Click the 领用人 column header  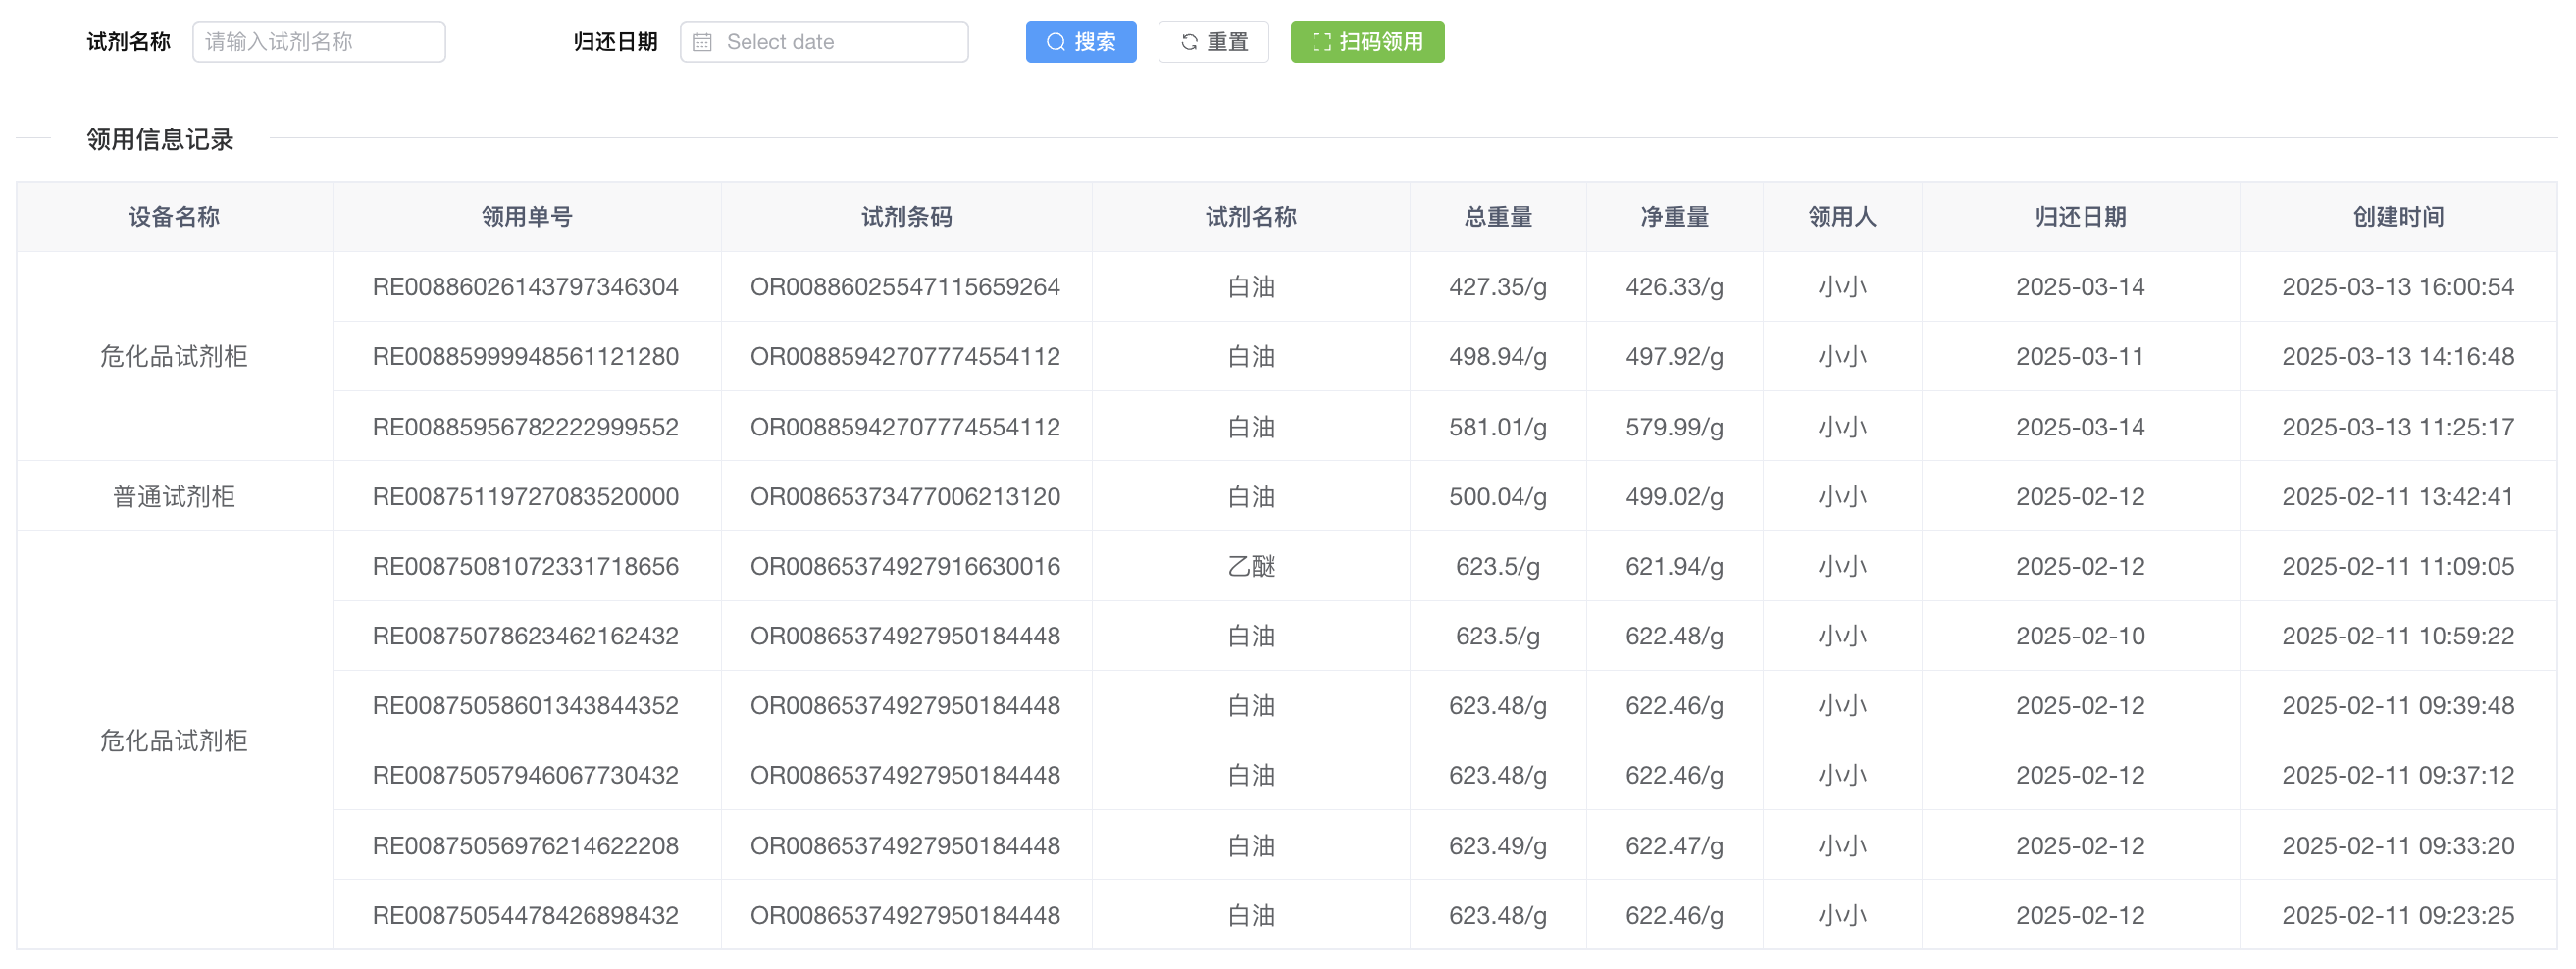1842,217
